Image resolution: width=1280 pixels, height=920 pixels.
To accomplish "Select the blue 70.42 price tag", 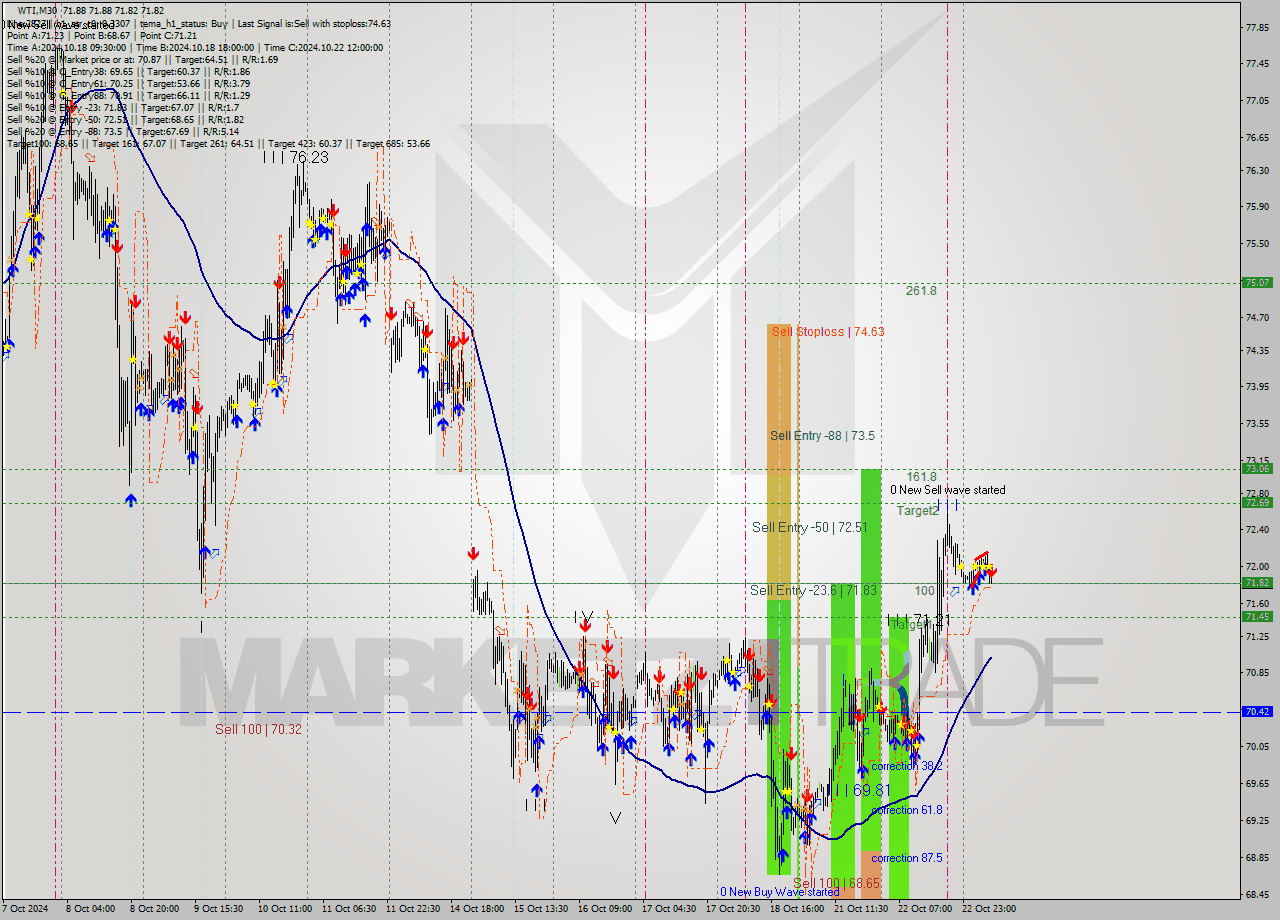I will 1257,711.
